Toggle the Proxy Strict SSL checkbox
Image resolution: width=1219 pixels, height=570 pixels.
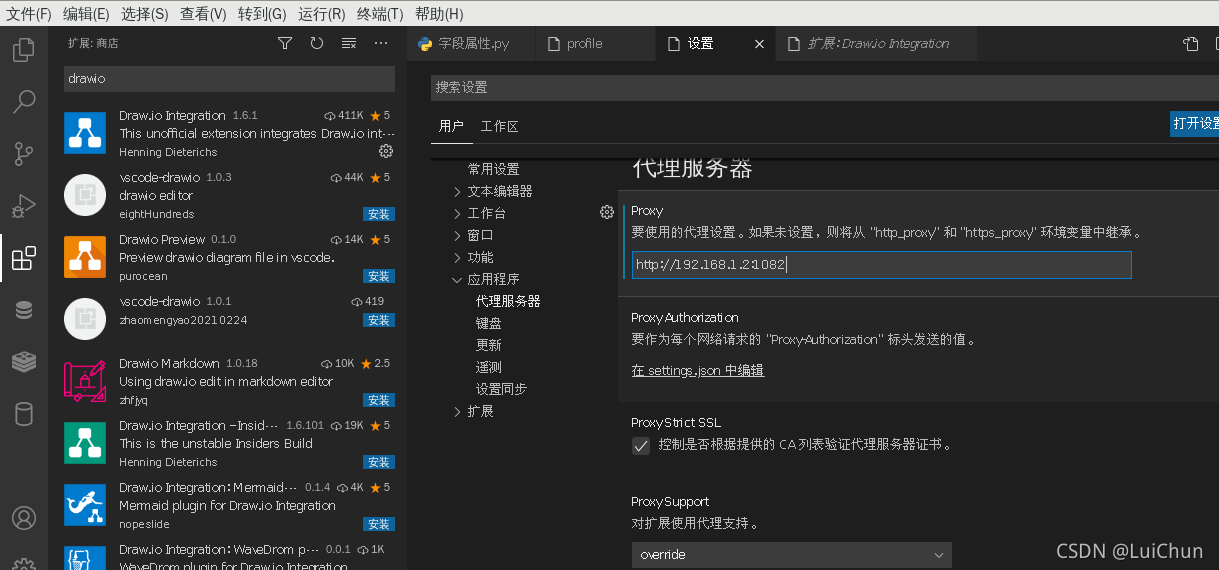tap(641, 446)
